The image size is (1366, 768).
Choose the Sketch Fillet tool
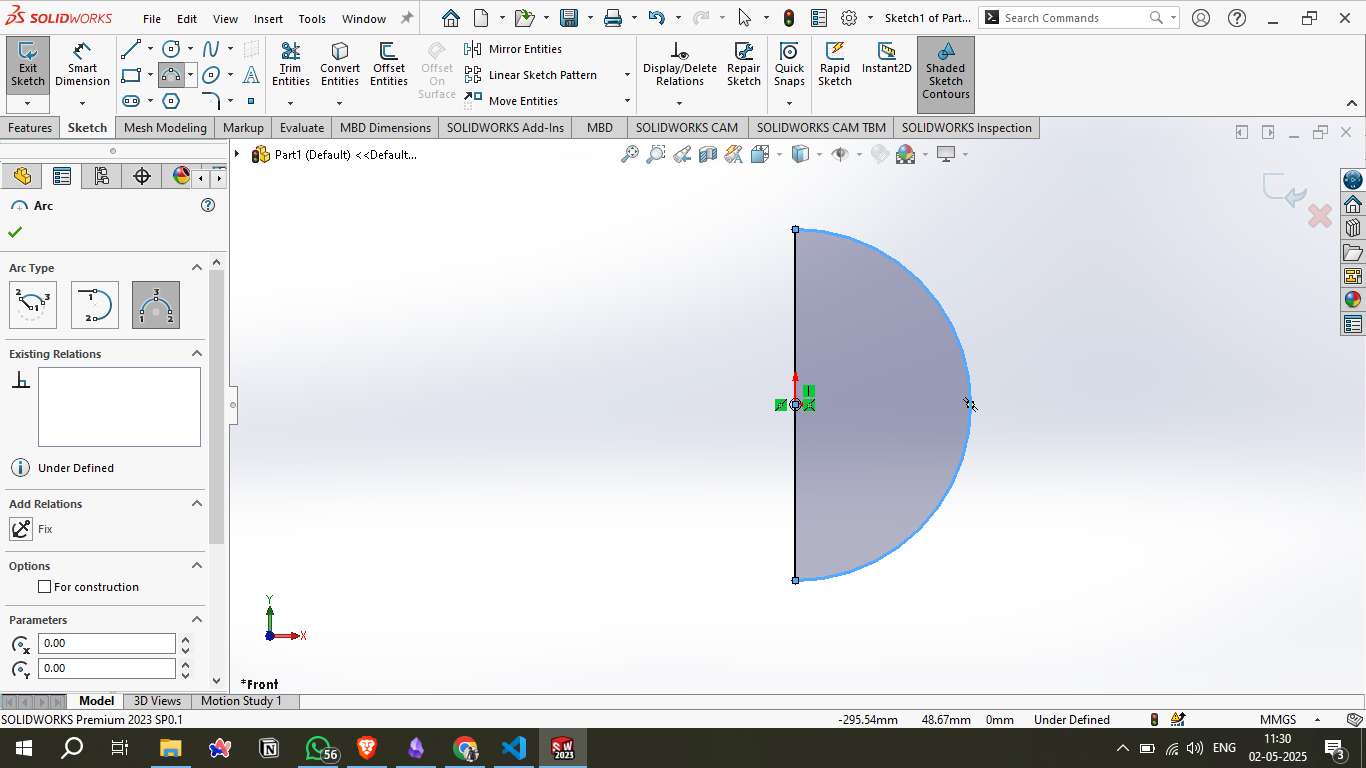tap(211, 101)
